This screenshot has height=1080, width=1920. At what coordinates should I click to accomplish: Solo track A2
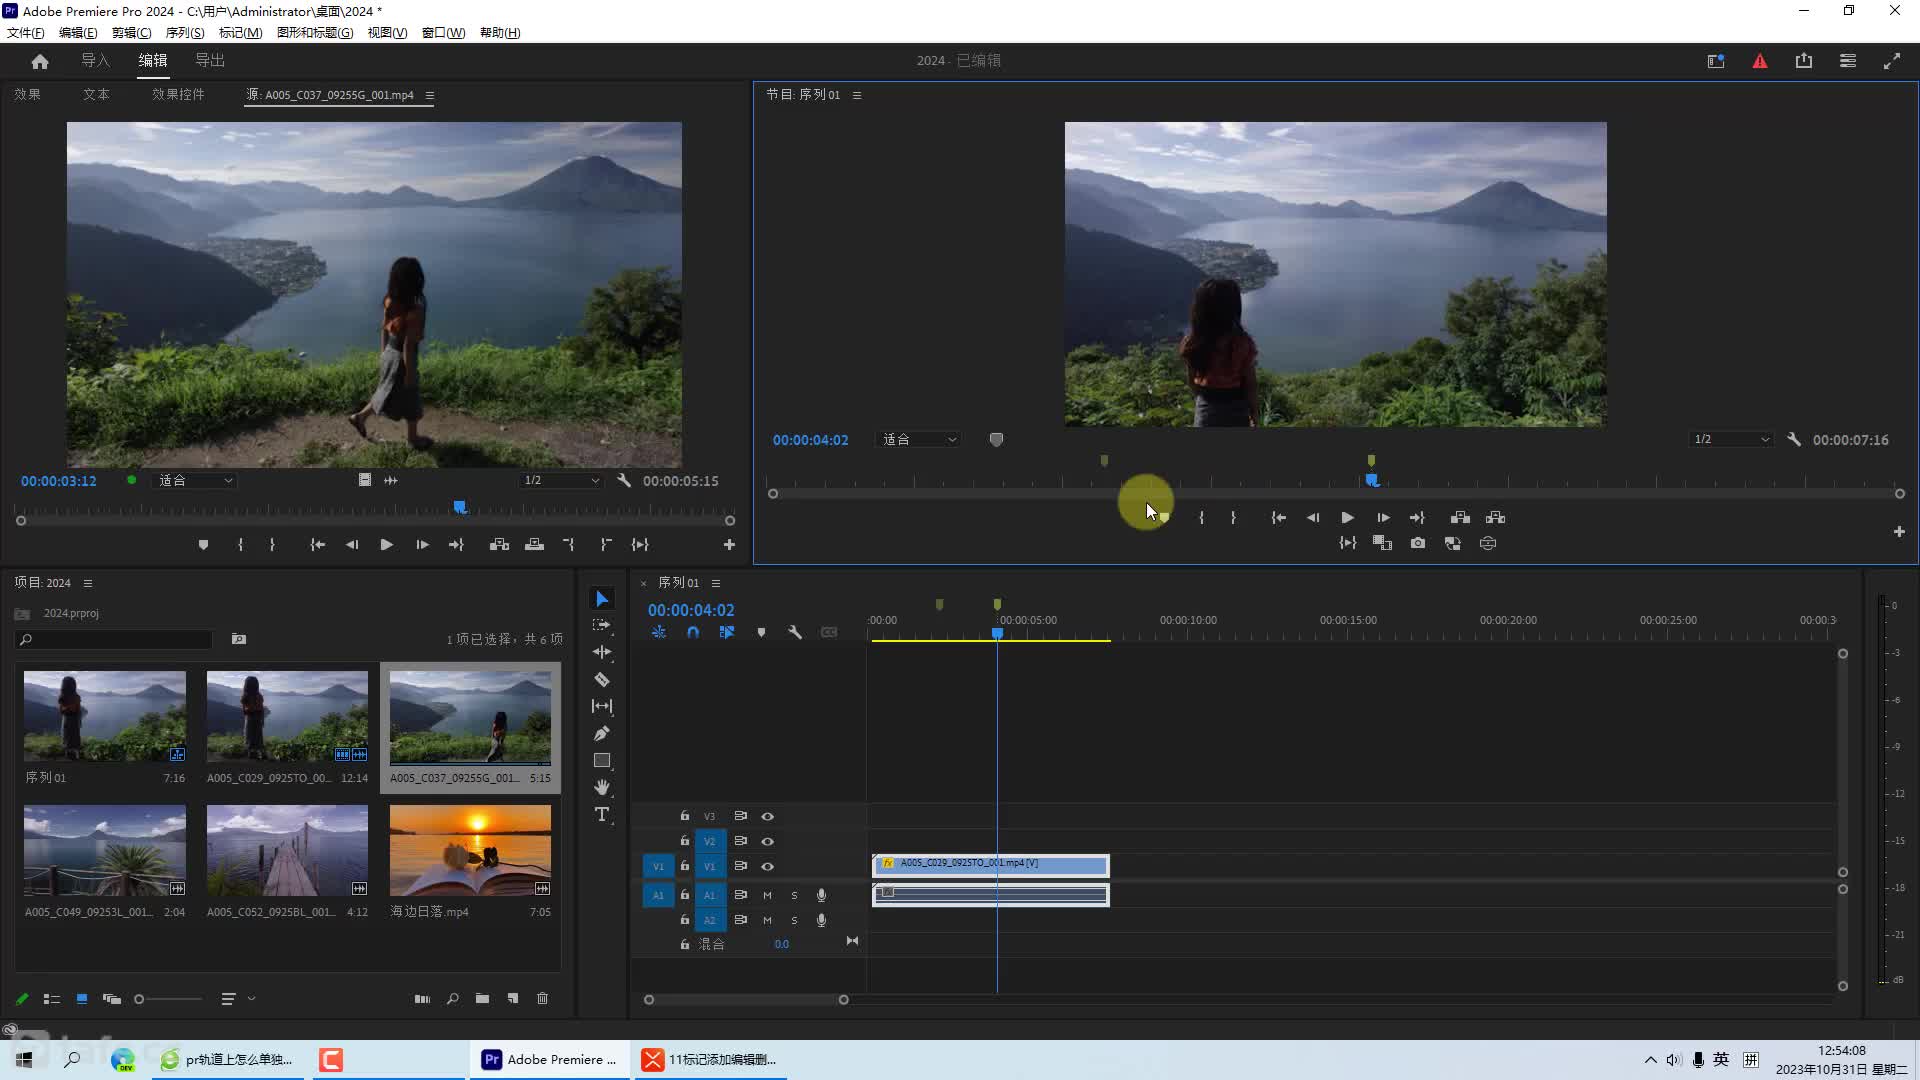click(795, 920)
